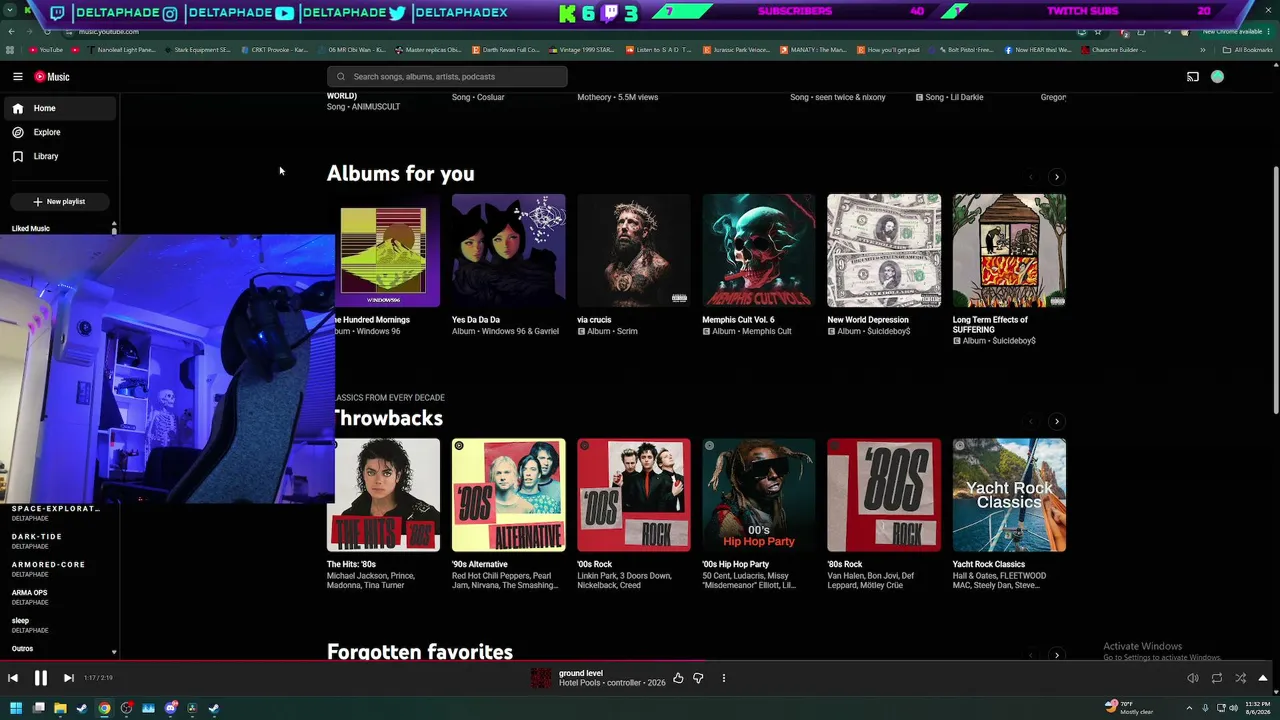Click the search songs, albums, artists field
This screenshot has height=720, width=1280.
coord(447,76)
